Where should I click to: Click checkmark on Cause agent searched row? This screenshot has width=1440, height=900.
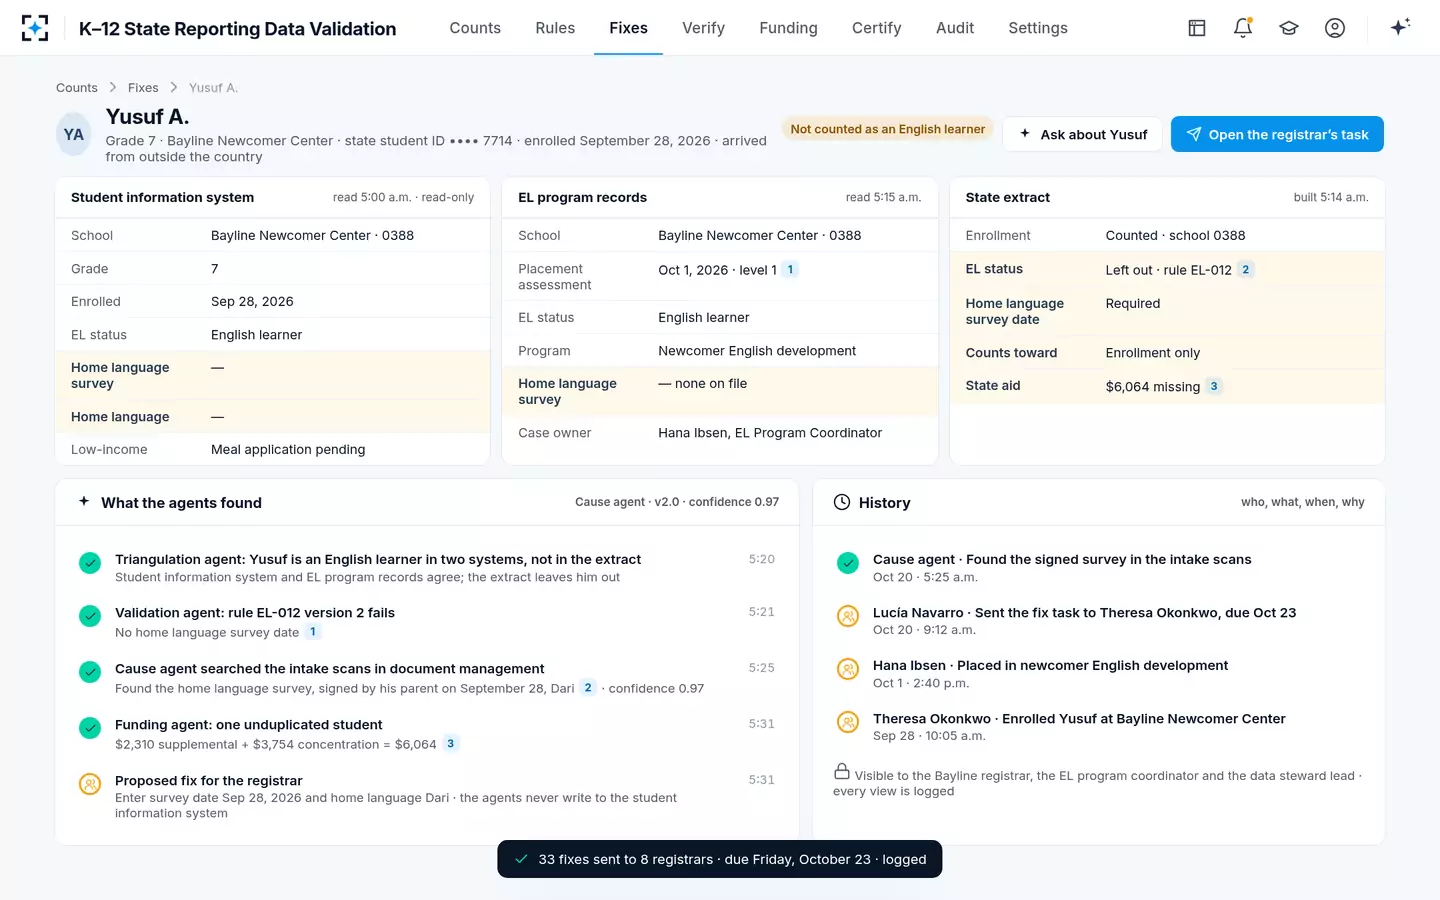tap(90, 672)
